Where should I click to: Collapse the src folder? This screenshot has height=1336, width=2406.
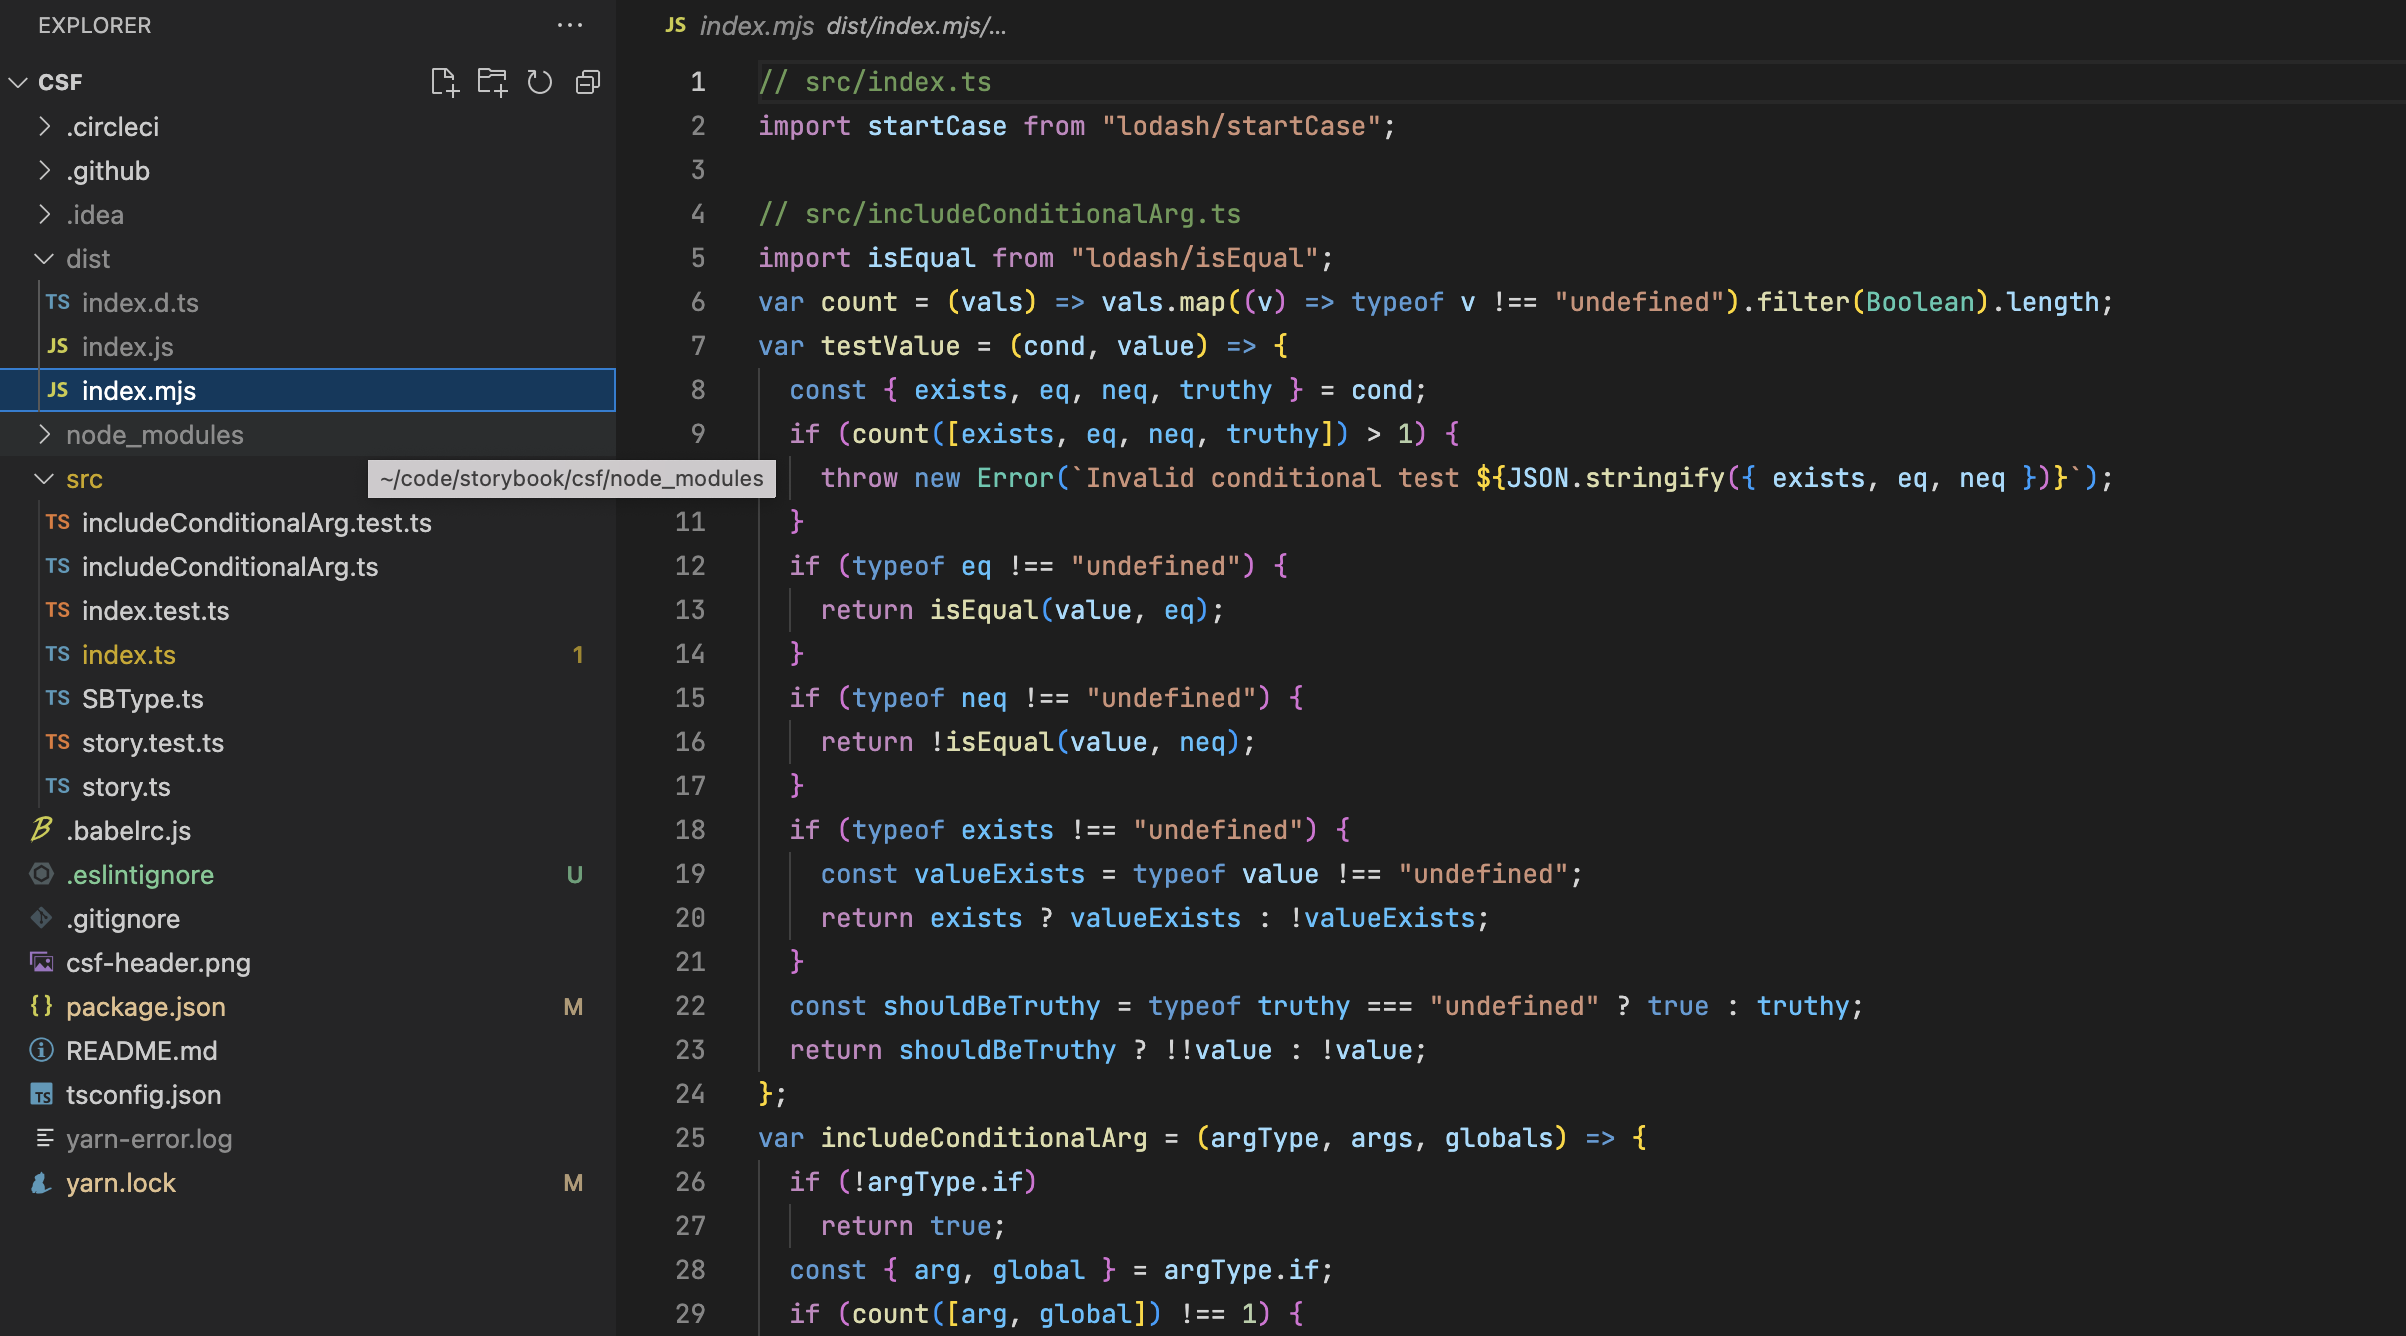click(x=44, y=479)
